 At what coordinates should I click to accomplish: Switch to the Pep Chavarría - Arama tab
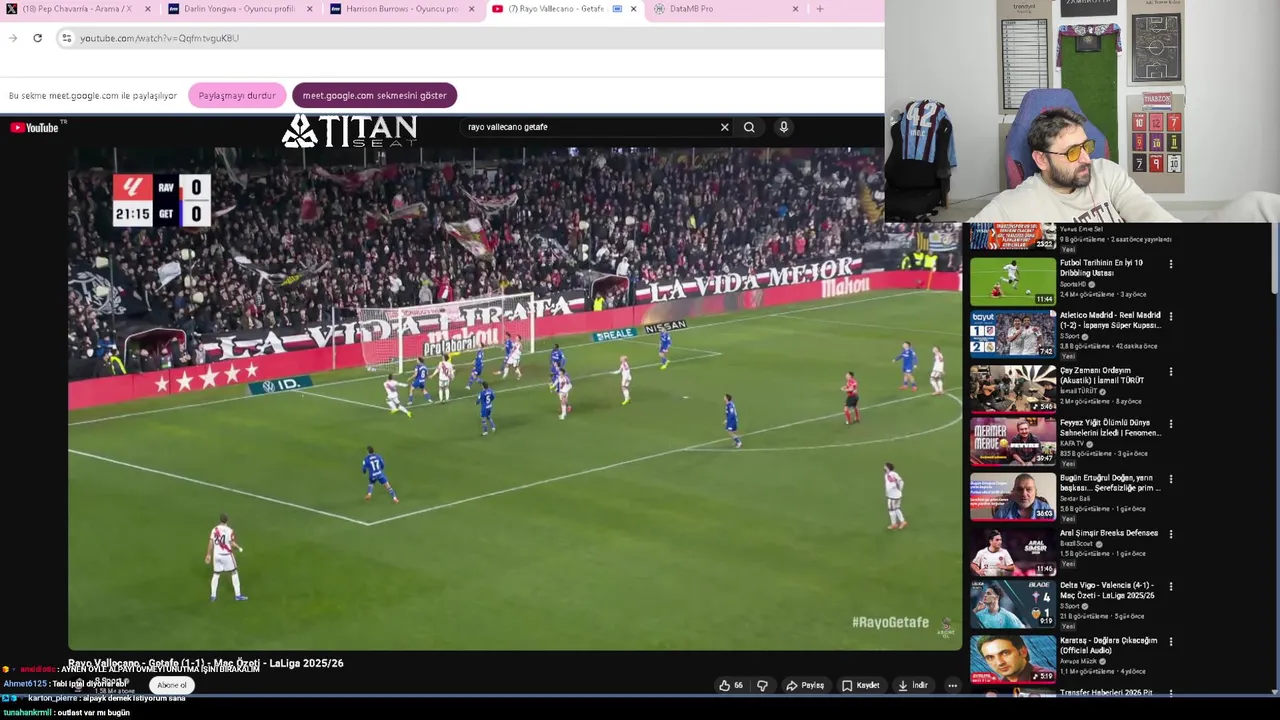tap(77, 9)
